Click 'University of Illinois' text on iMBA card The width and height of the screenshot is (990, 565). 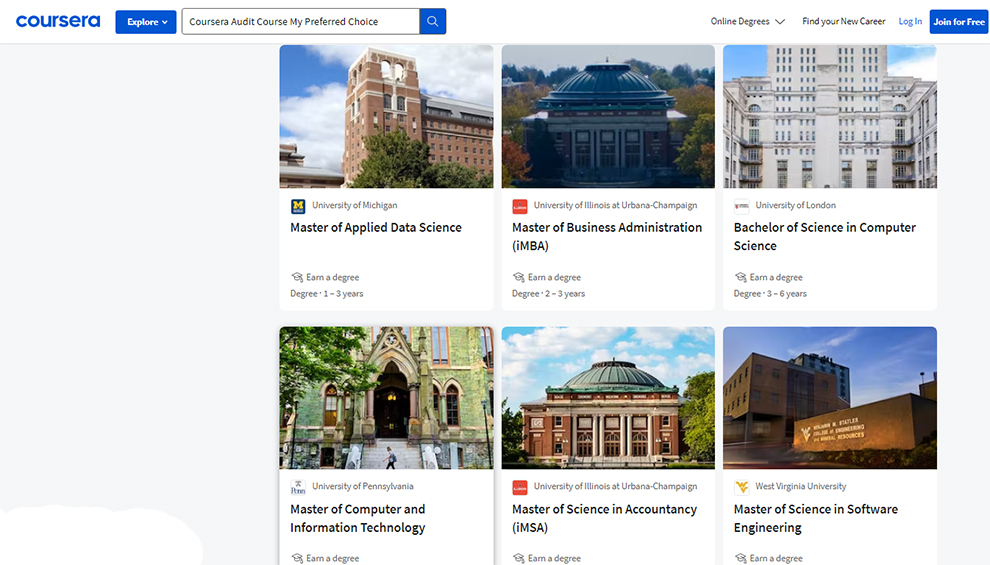point(615,205)
